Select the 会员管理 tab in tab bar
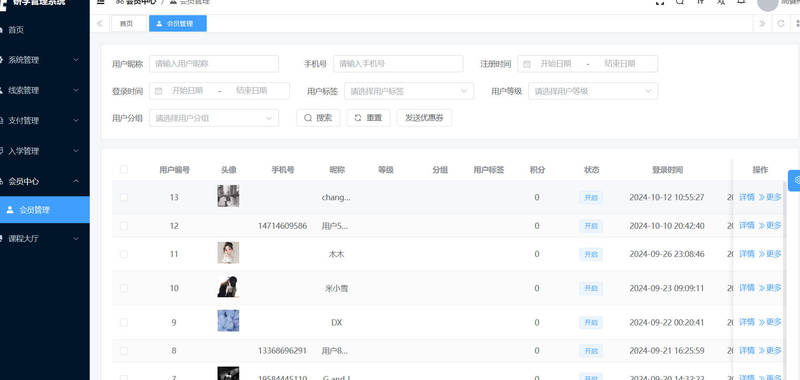This screenshot has width=800, height=380. tap(178, 23)
